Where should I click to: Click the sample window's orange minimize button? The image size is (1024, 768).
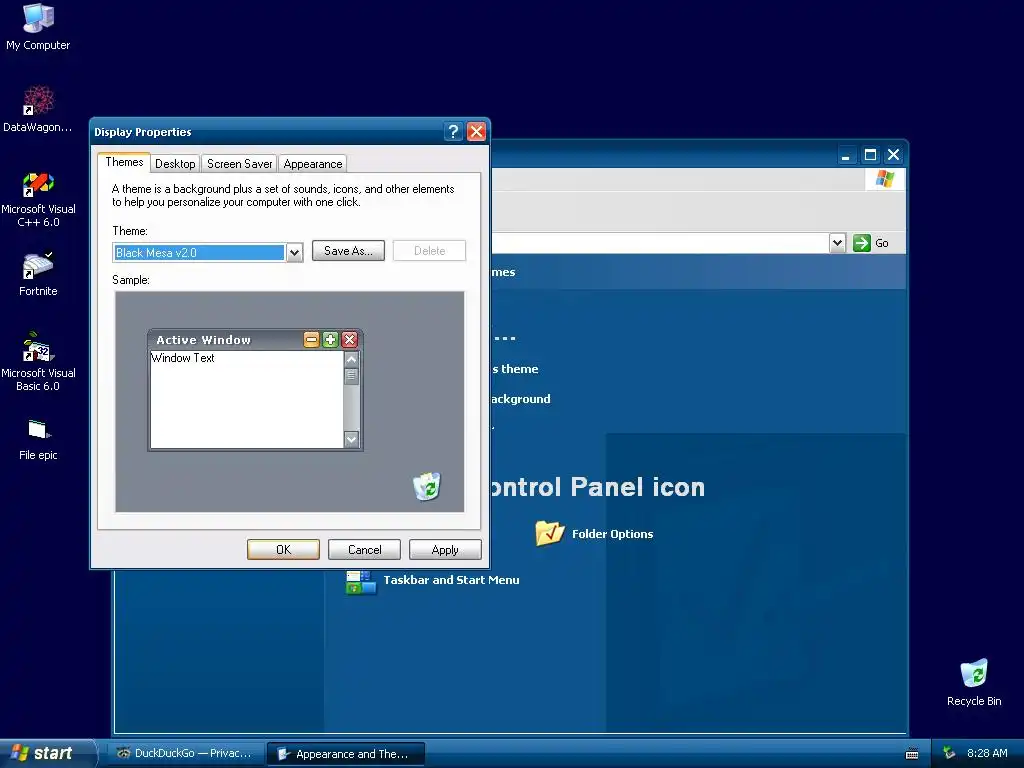click(x=312, y=340)
